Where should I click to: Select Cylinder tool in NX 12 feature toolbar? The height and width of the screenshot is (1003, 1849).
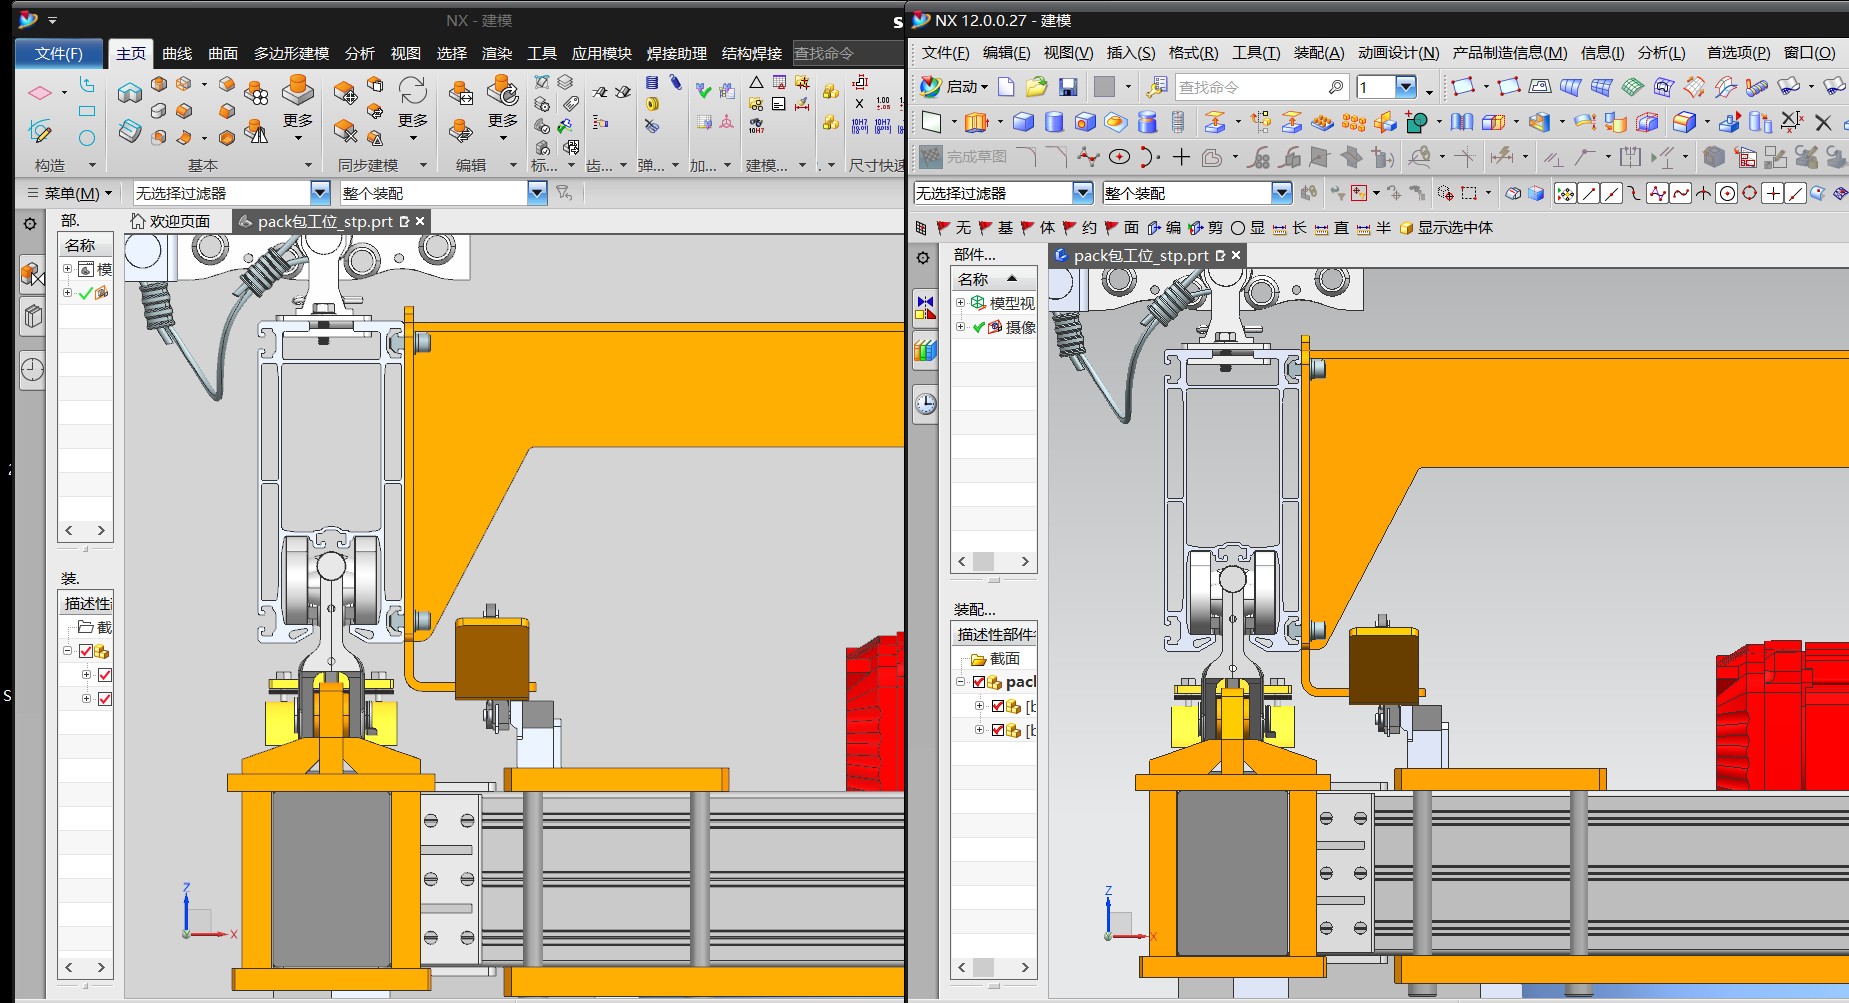1054,122
